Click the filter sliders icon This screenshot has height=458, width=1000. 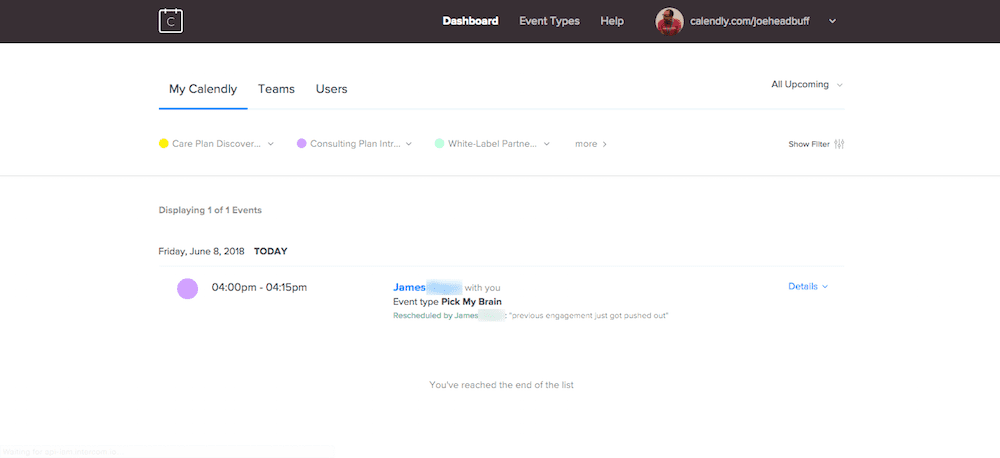click(x=839, y=144)
